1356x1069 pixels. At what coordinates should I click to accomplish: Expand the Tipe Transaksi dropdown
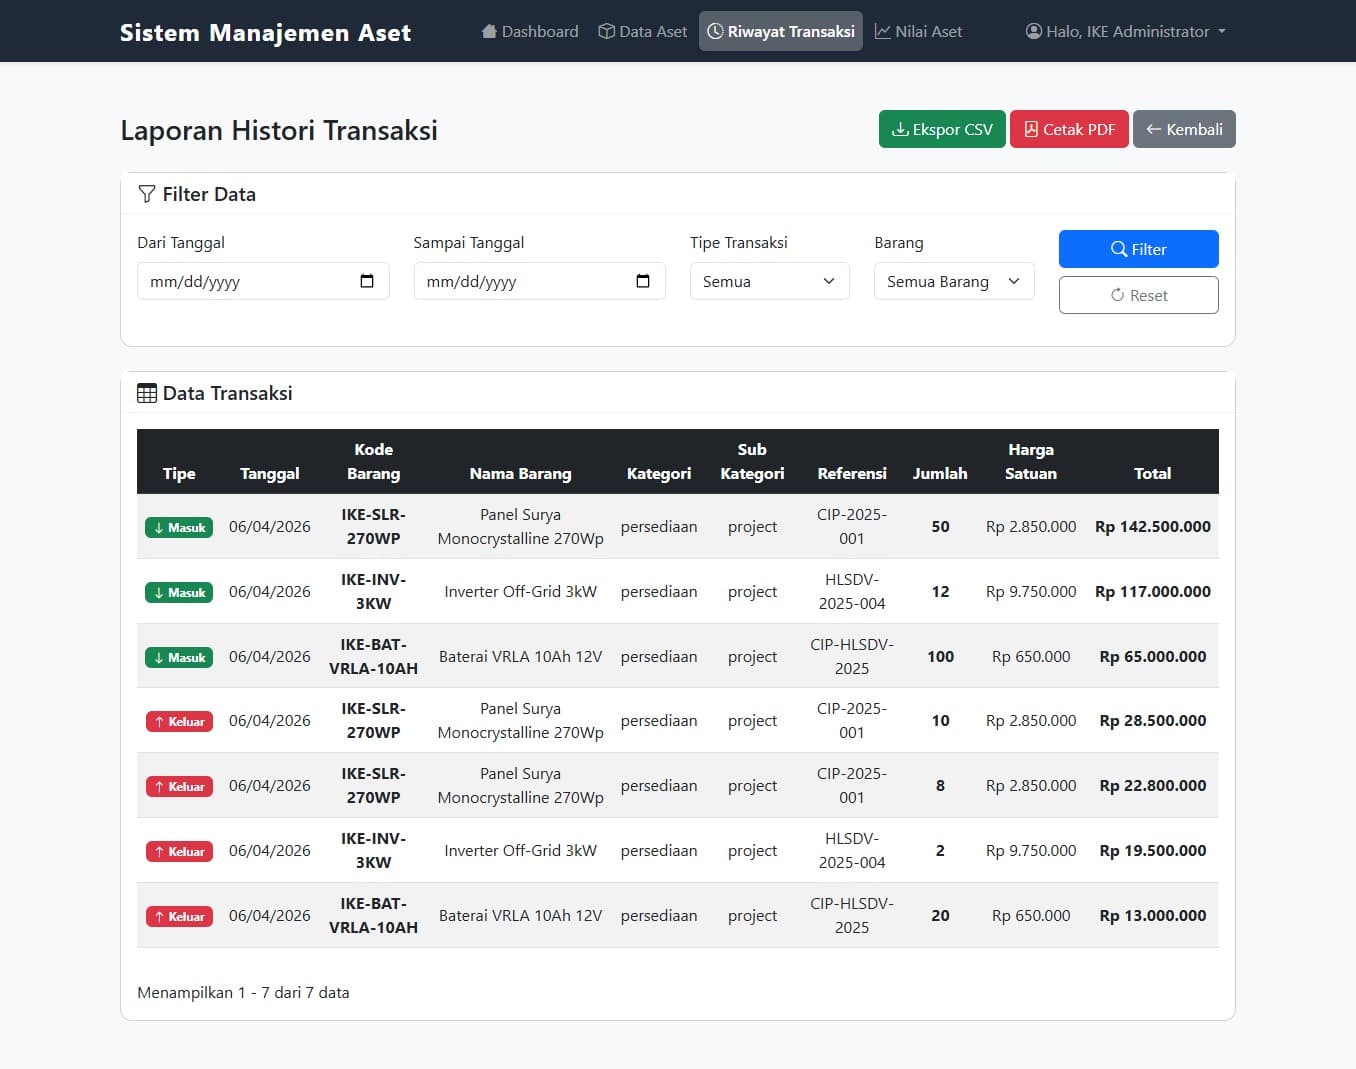[x=769, y=281]
